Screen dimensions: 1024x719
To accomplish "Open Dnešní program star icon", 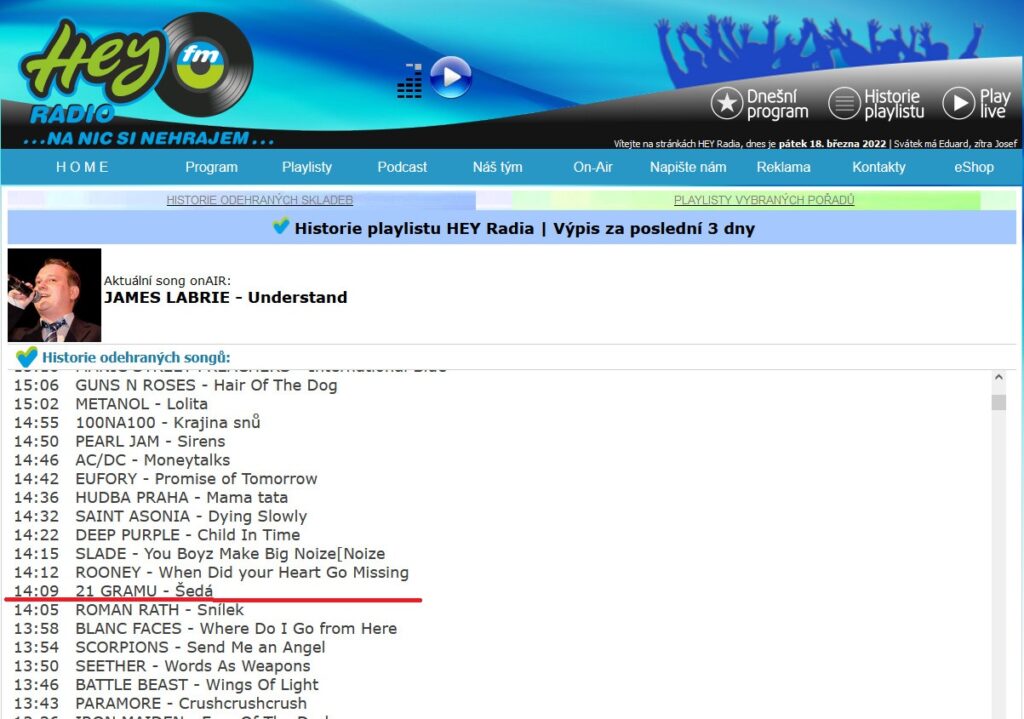I will click(727, 103).
